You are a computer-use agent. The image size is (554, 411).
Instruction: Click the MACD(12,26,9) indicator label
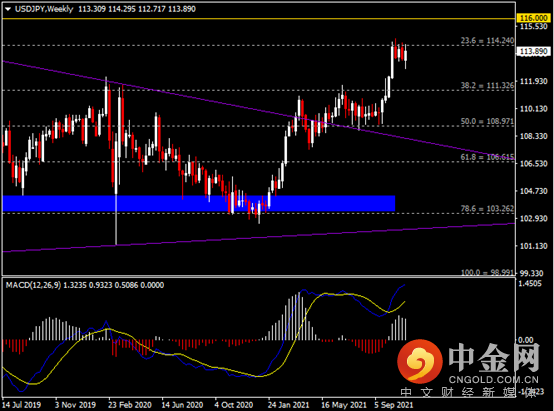click(x=33, y=285)
